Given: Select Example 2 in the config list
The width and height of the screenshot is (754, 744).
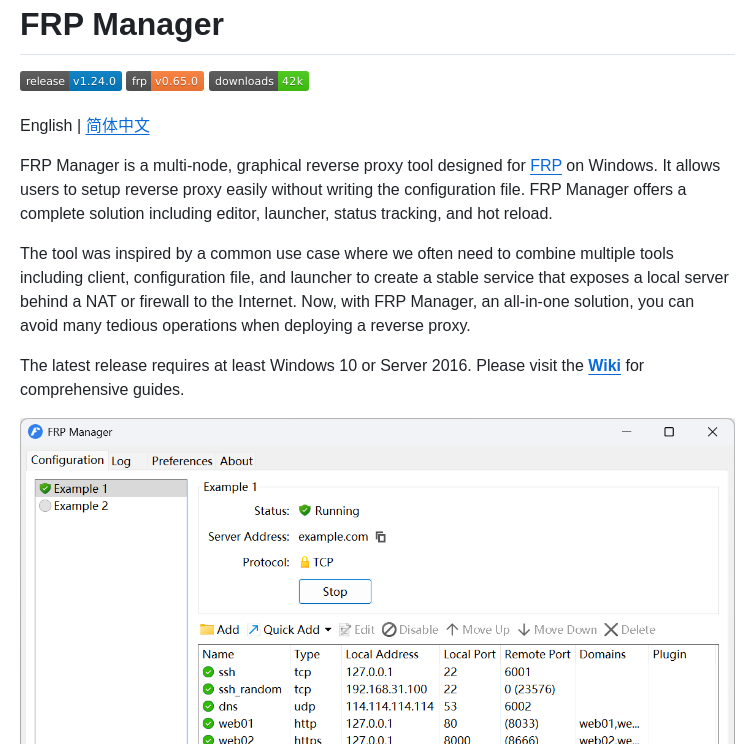Looking at the screenshot, I should coord(111,506).
